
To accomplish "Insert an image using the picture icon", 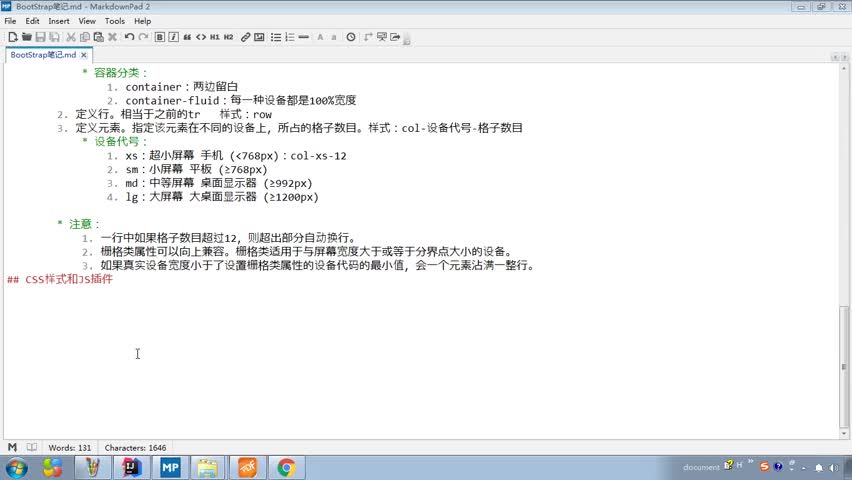I will (x=259, y=37).
